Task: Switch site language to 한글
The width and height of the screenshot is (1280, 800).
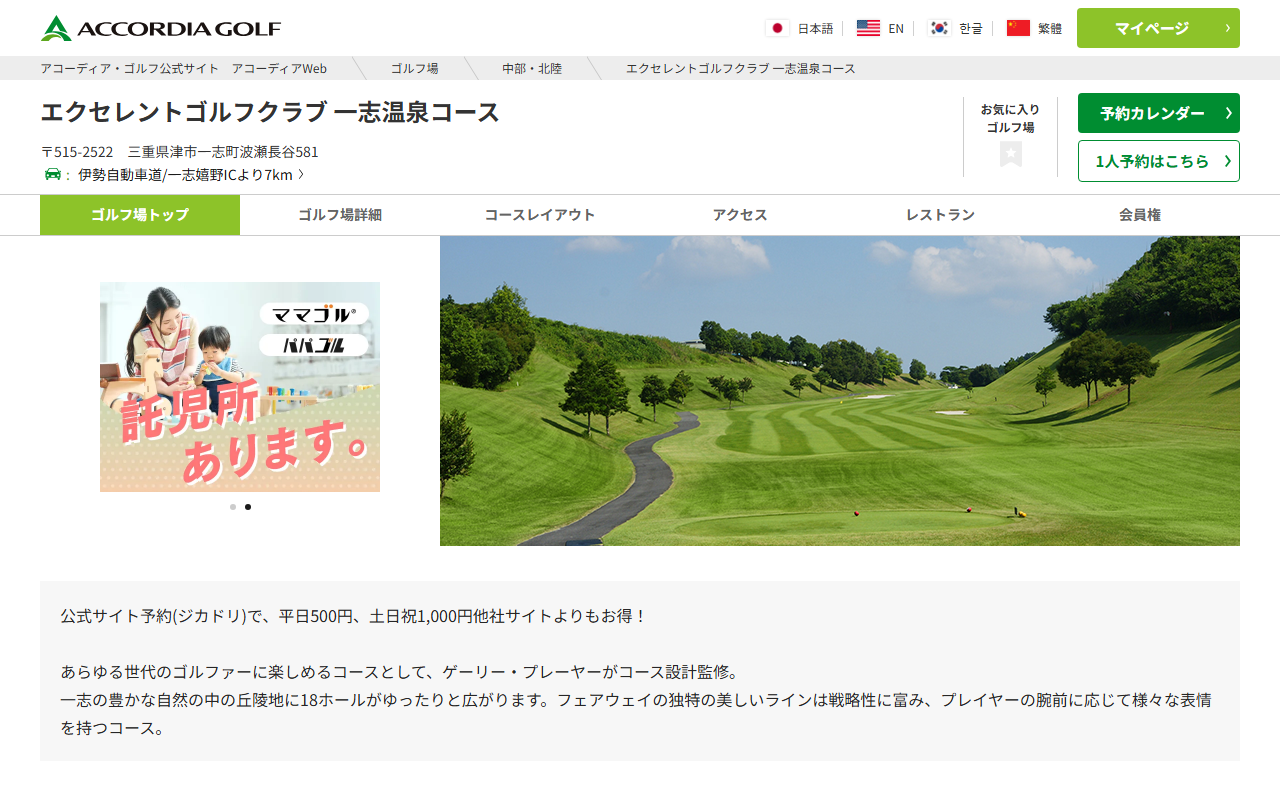Action: click(970, 28)
